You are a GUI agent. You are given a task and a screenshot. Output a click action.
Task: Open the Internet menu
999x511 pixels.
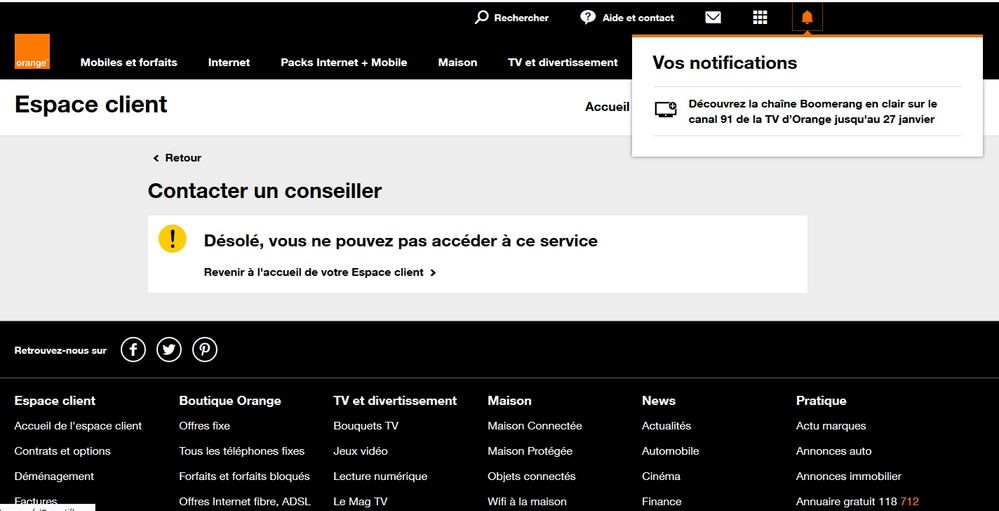pos(229,62)
